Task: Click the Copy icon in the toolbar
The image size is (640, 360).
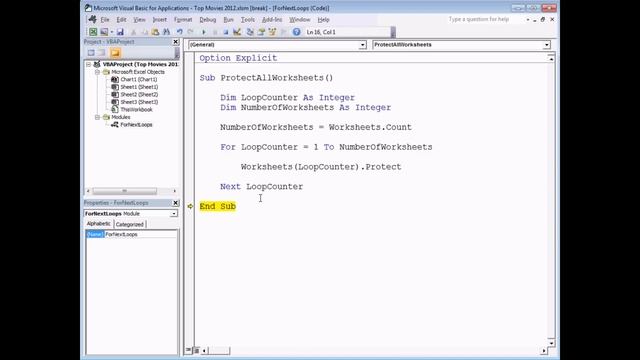Action: 144,32
